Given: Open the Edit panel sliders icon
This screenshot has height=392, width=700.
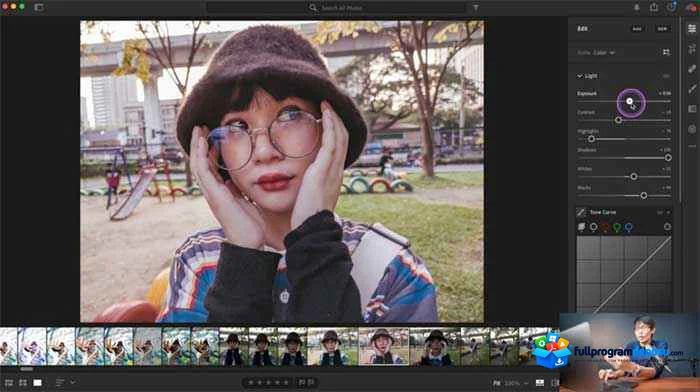Looking at the screenshot, I should 692,29.
